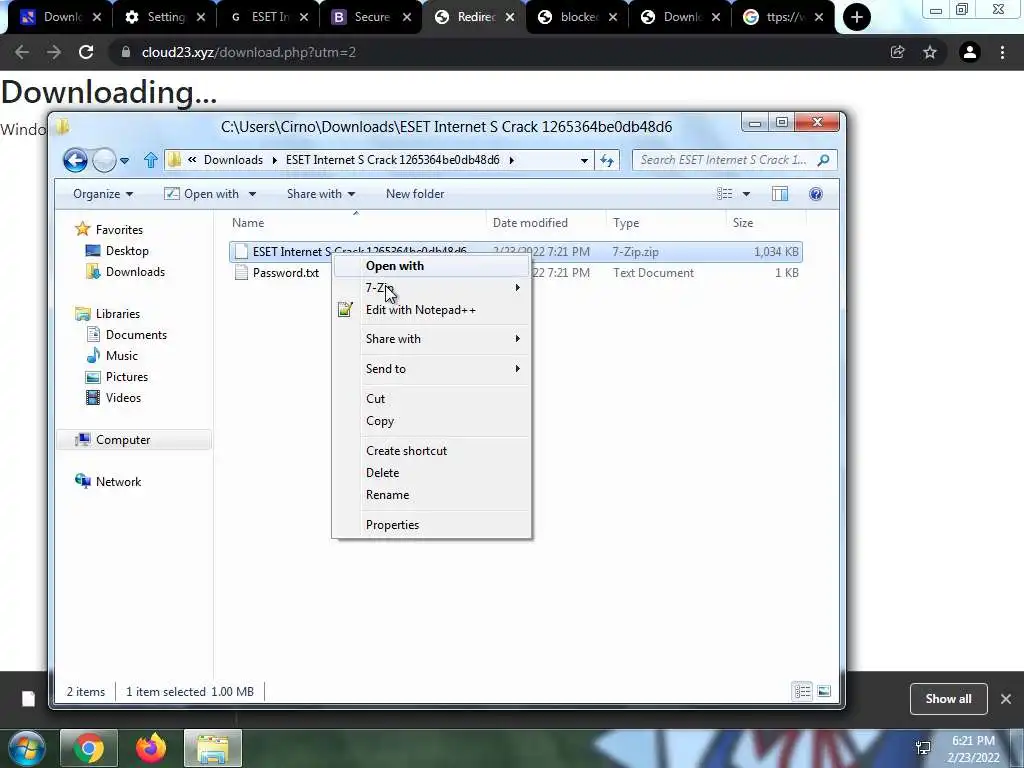1024x768 pixels.
Task: Choose Copy from context menu
Action: [432, 421]
